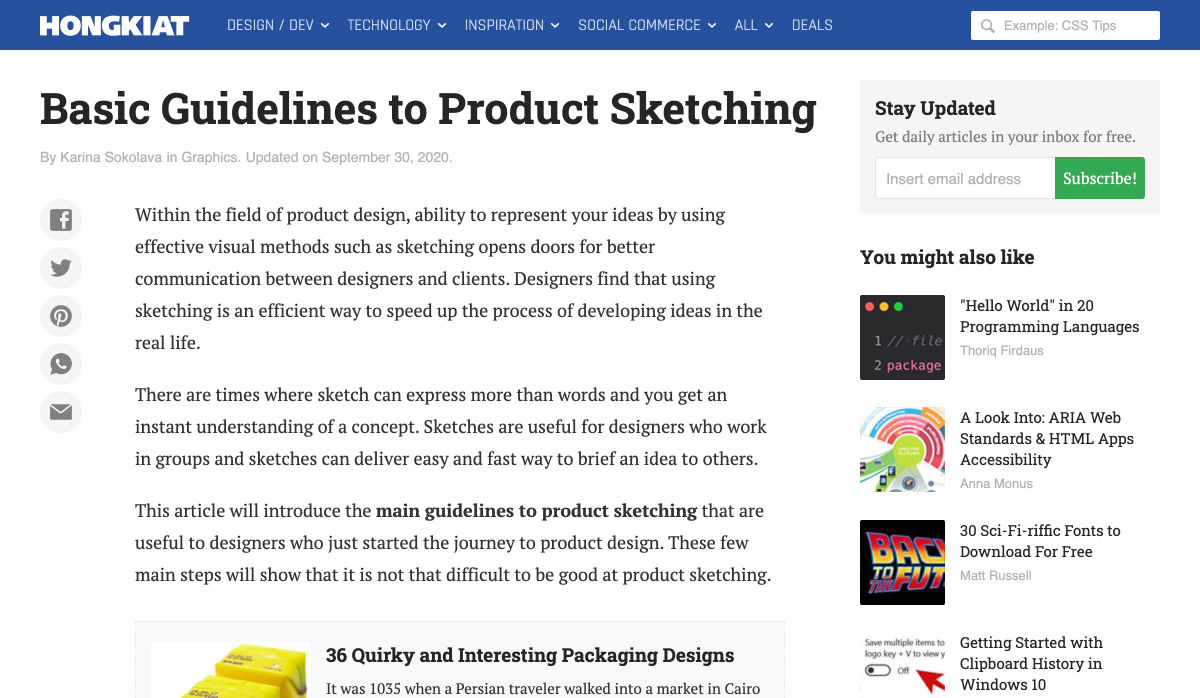Go to the Deals page

tap(812, 25)
